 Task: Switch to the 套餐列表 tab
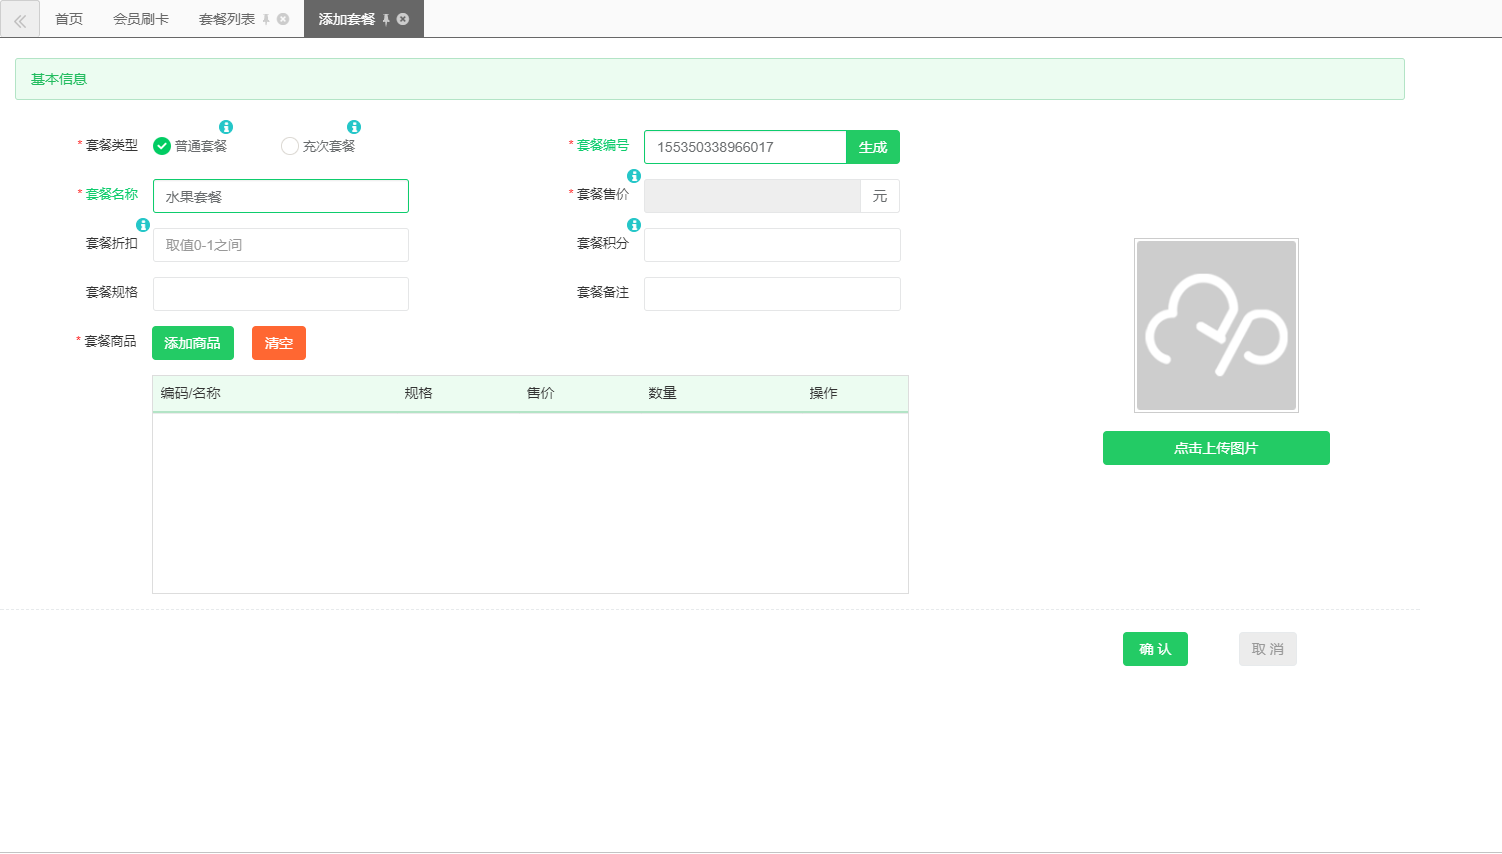(227, 19)
